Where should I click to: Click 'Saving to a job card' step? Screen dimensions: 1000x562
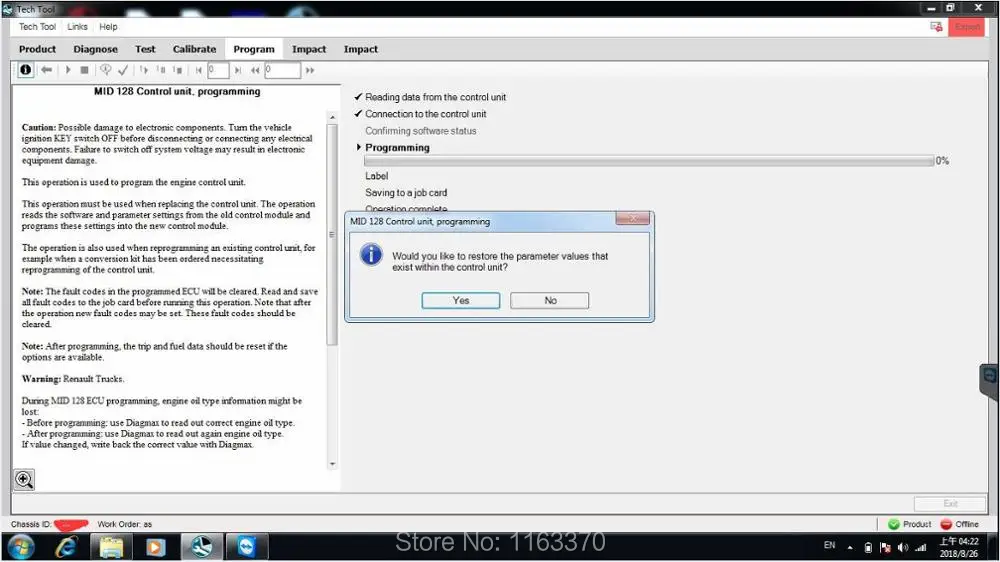click(406, 193)
